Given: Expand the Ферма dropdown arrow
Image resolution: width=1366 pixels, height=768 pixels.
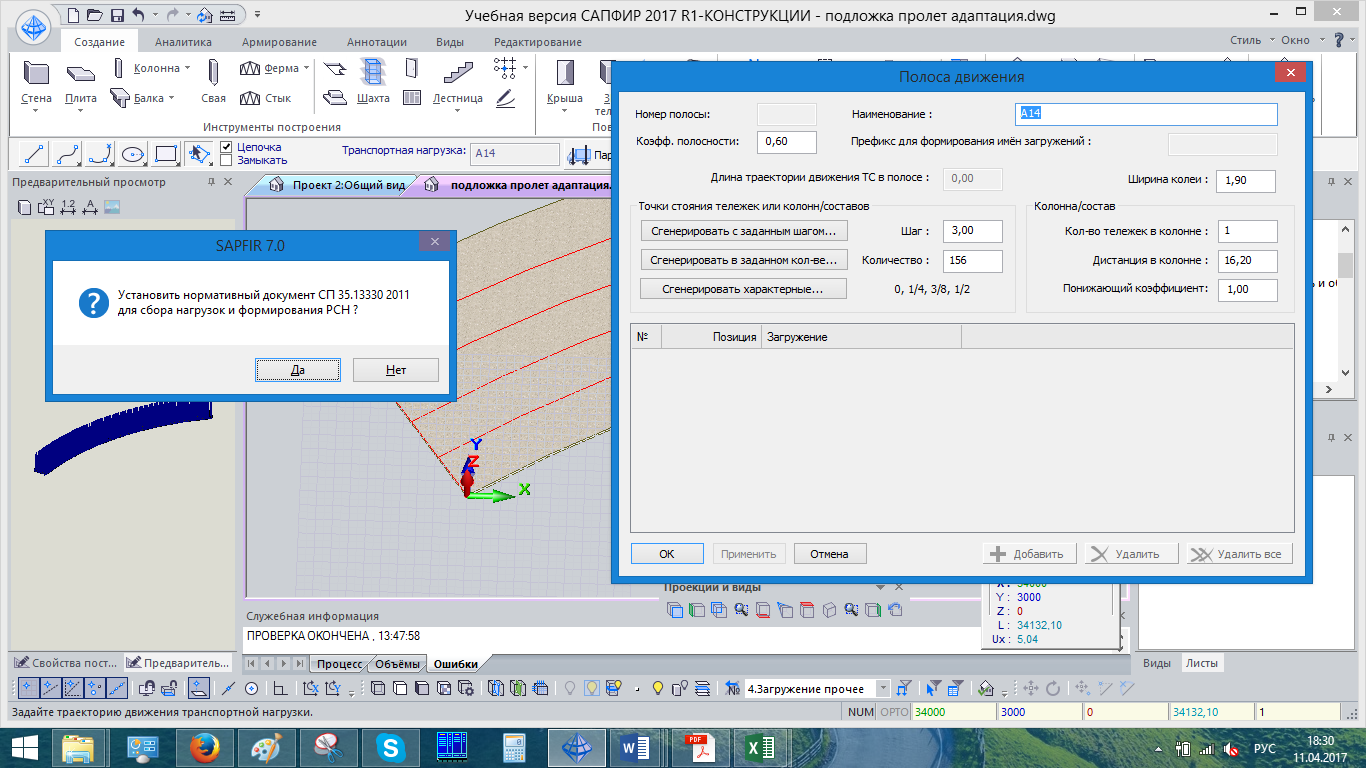Looking at the screenshot, I should (306, 68).
